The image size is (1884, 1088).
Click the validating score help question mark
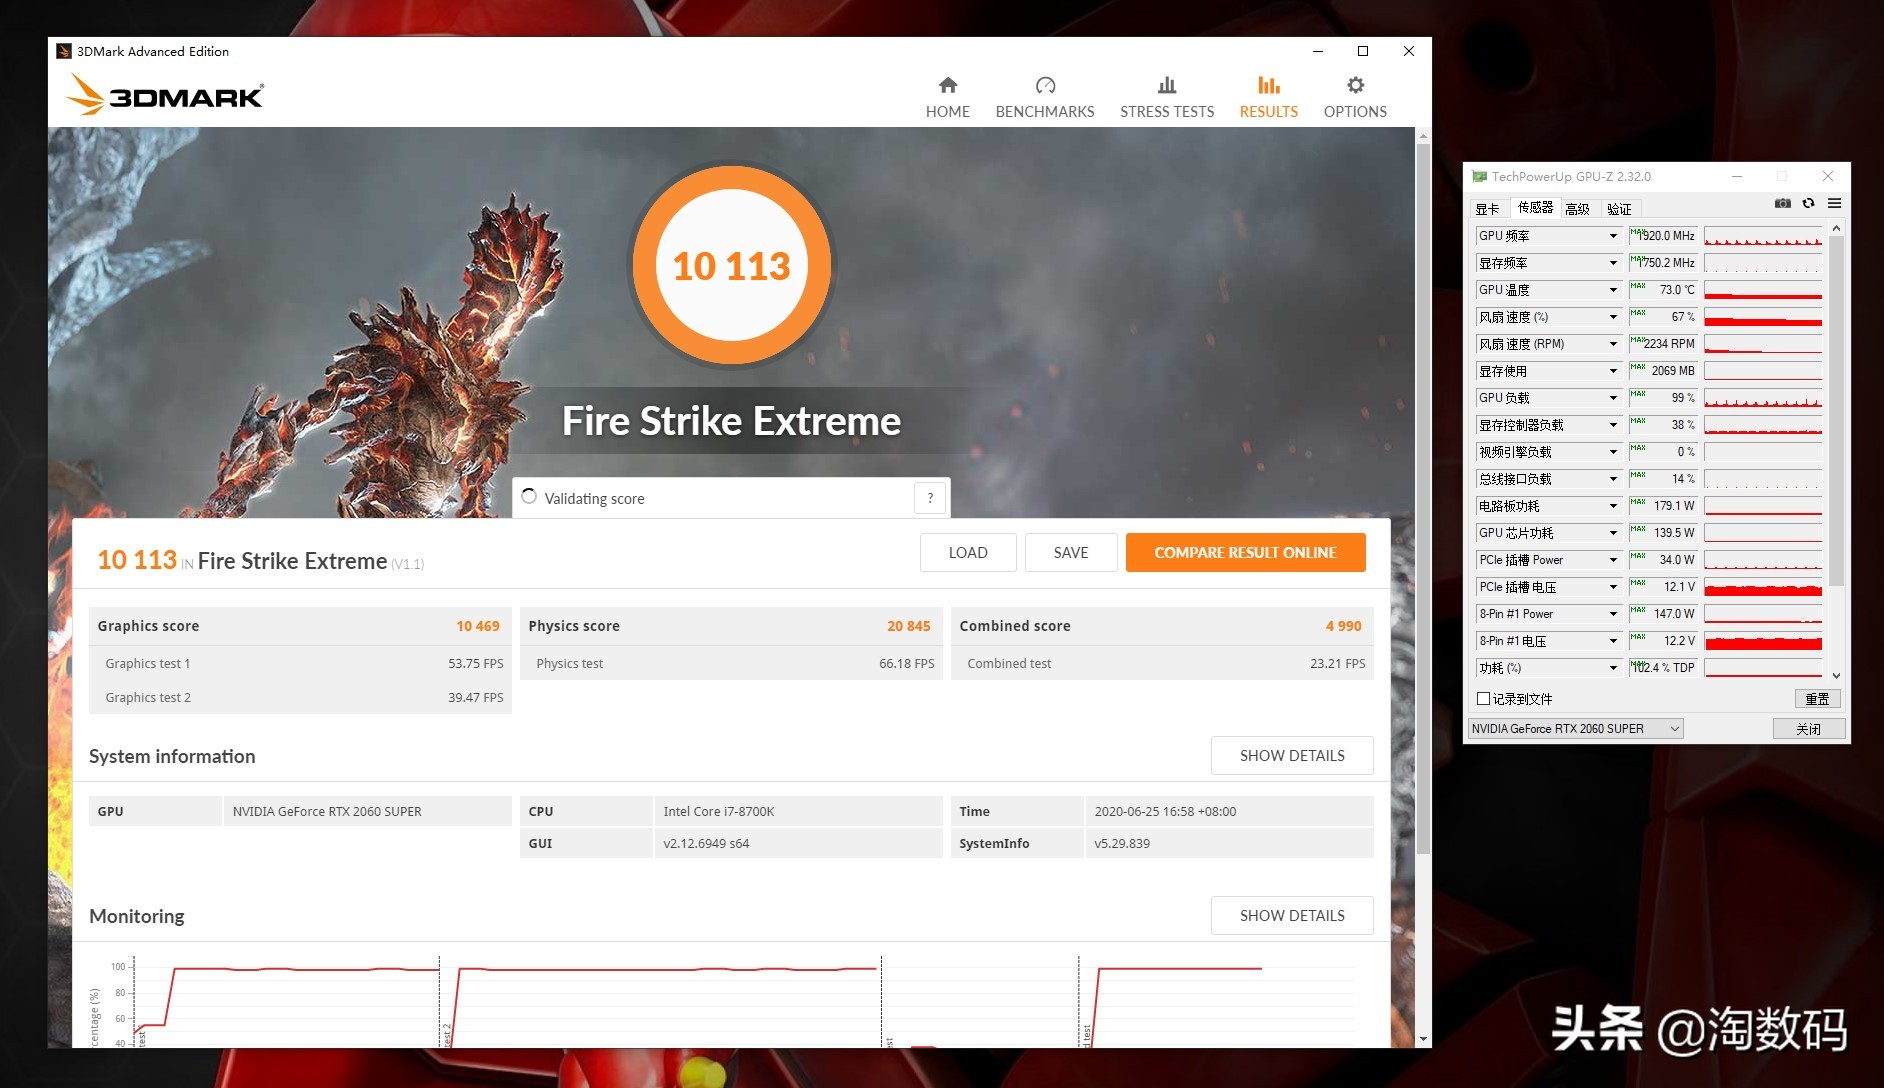[930, 498]
